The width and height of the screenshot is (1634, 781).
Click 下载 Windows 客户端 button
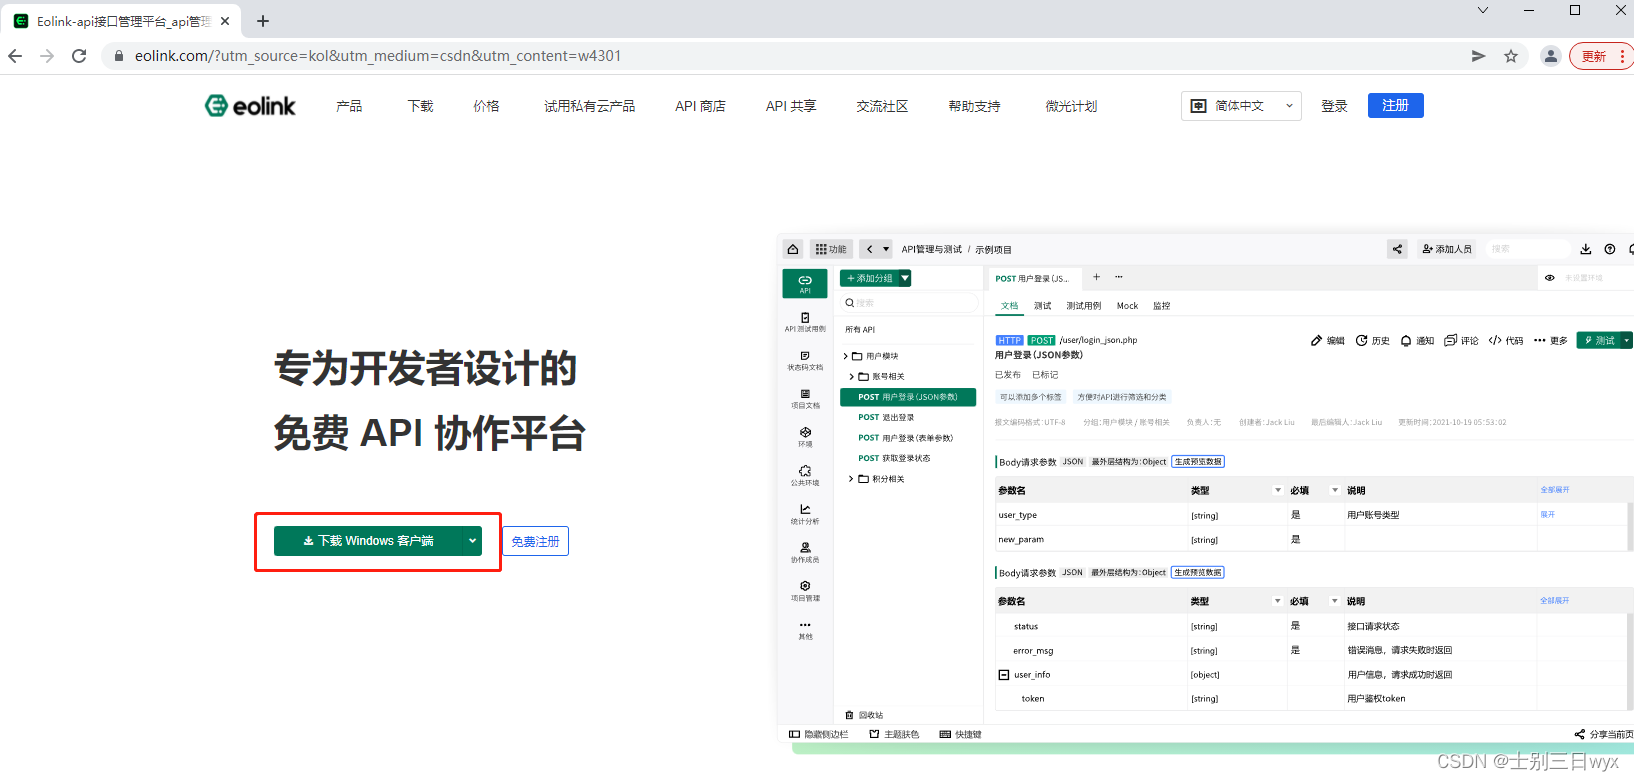(x=367, y=541)
